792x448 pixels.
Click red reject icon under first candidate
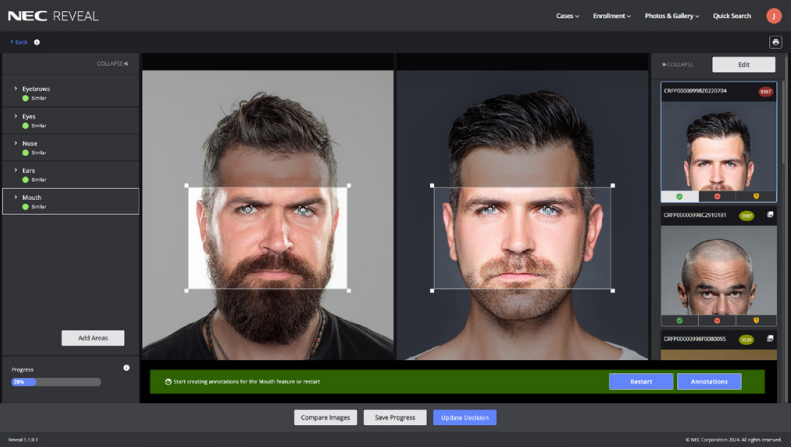point(718,196)
